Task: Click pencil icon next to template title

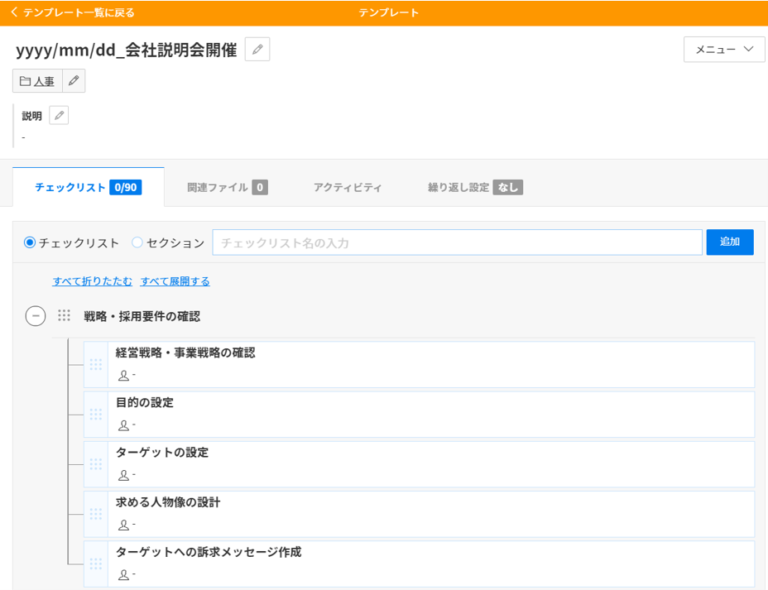Action: pos(257,49)
